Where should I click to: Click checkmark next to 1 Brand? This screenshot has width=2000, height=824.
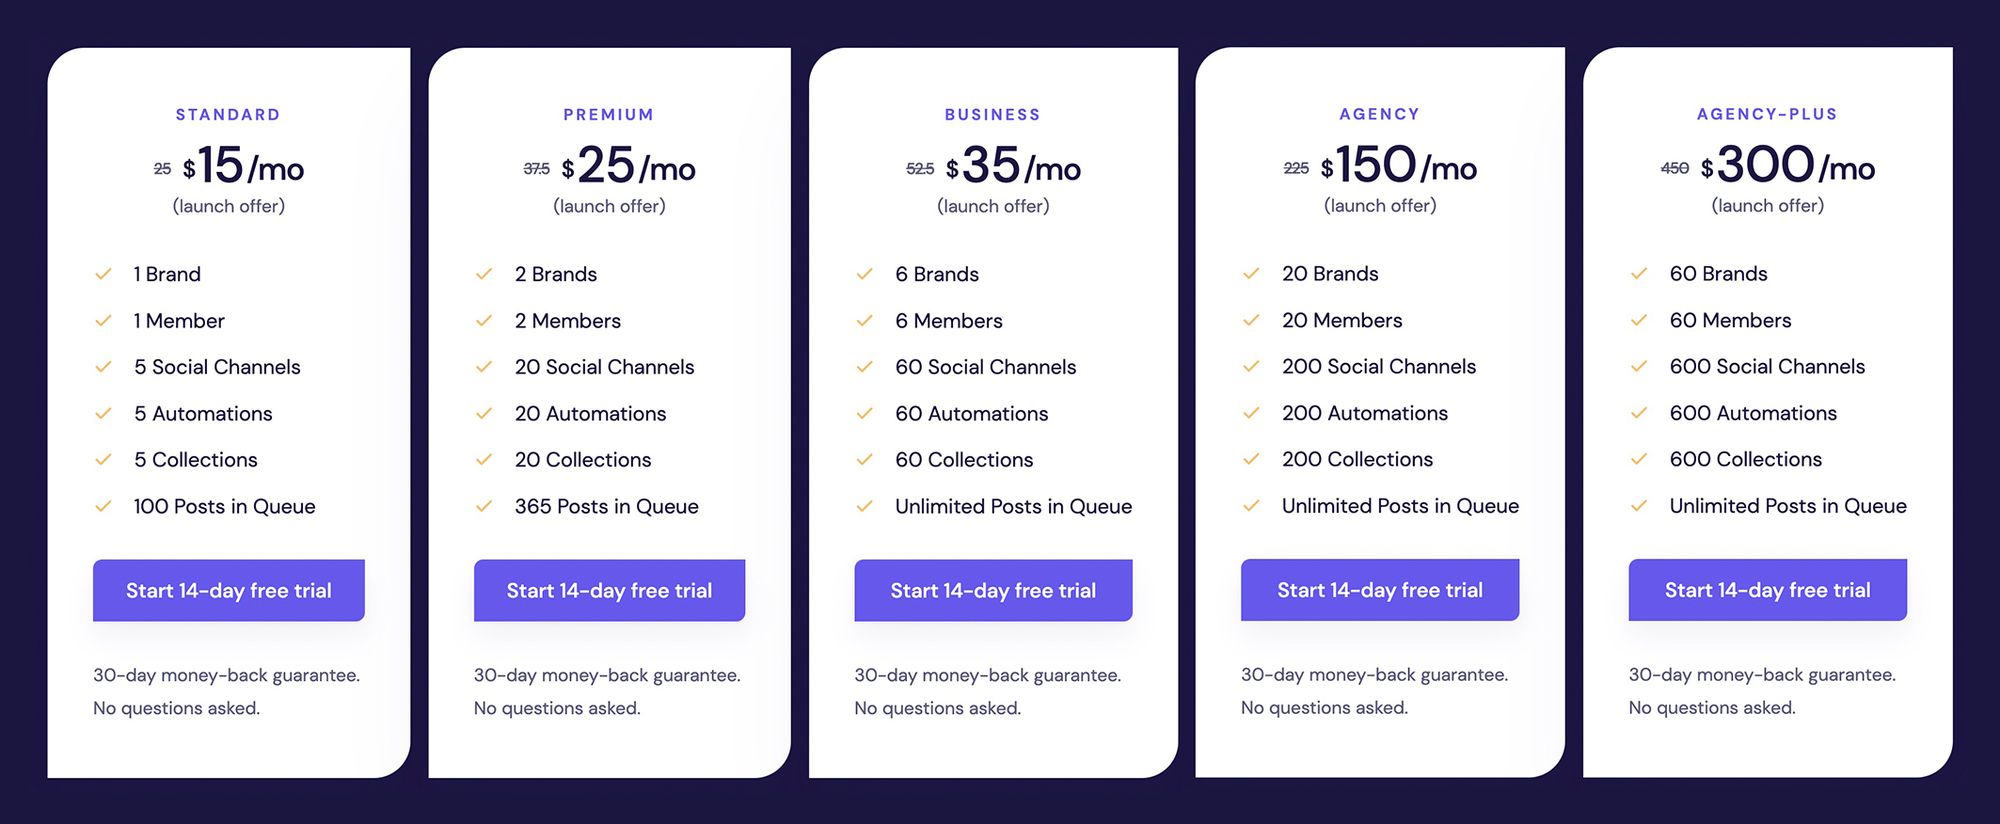[103, 274]
